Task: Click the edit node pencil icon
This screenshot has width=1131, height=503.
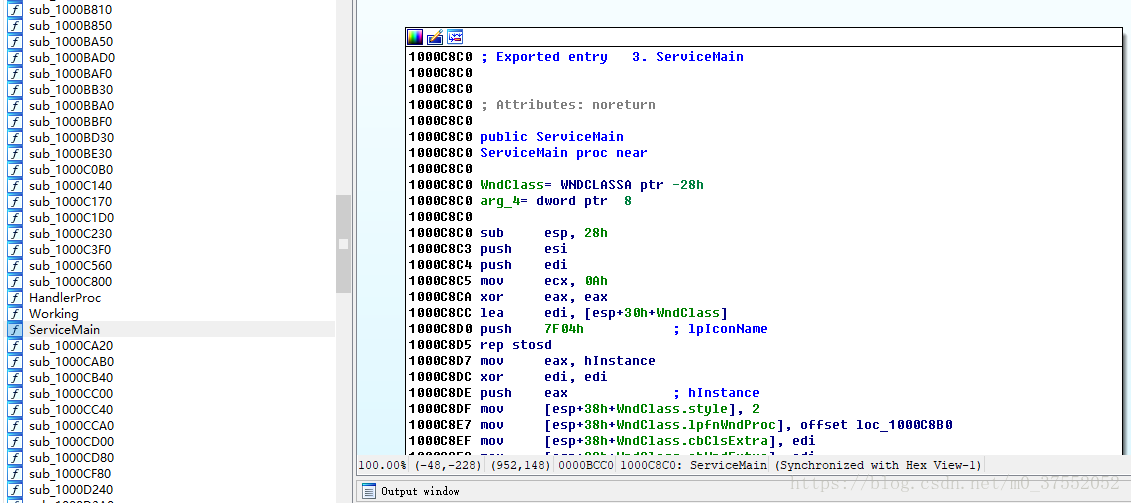Action: pos(435,37)
